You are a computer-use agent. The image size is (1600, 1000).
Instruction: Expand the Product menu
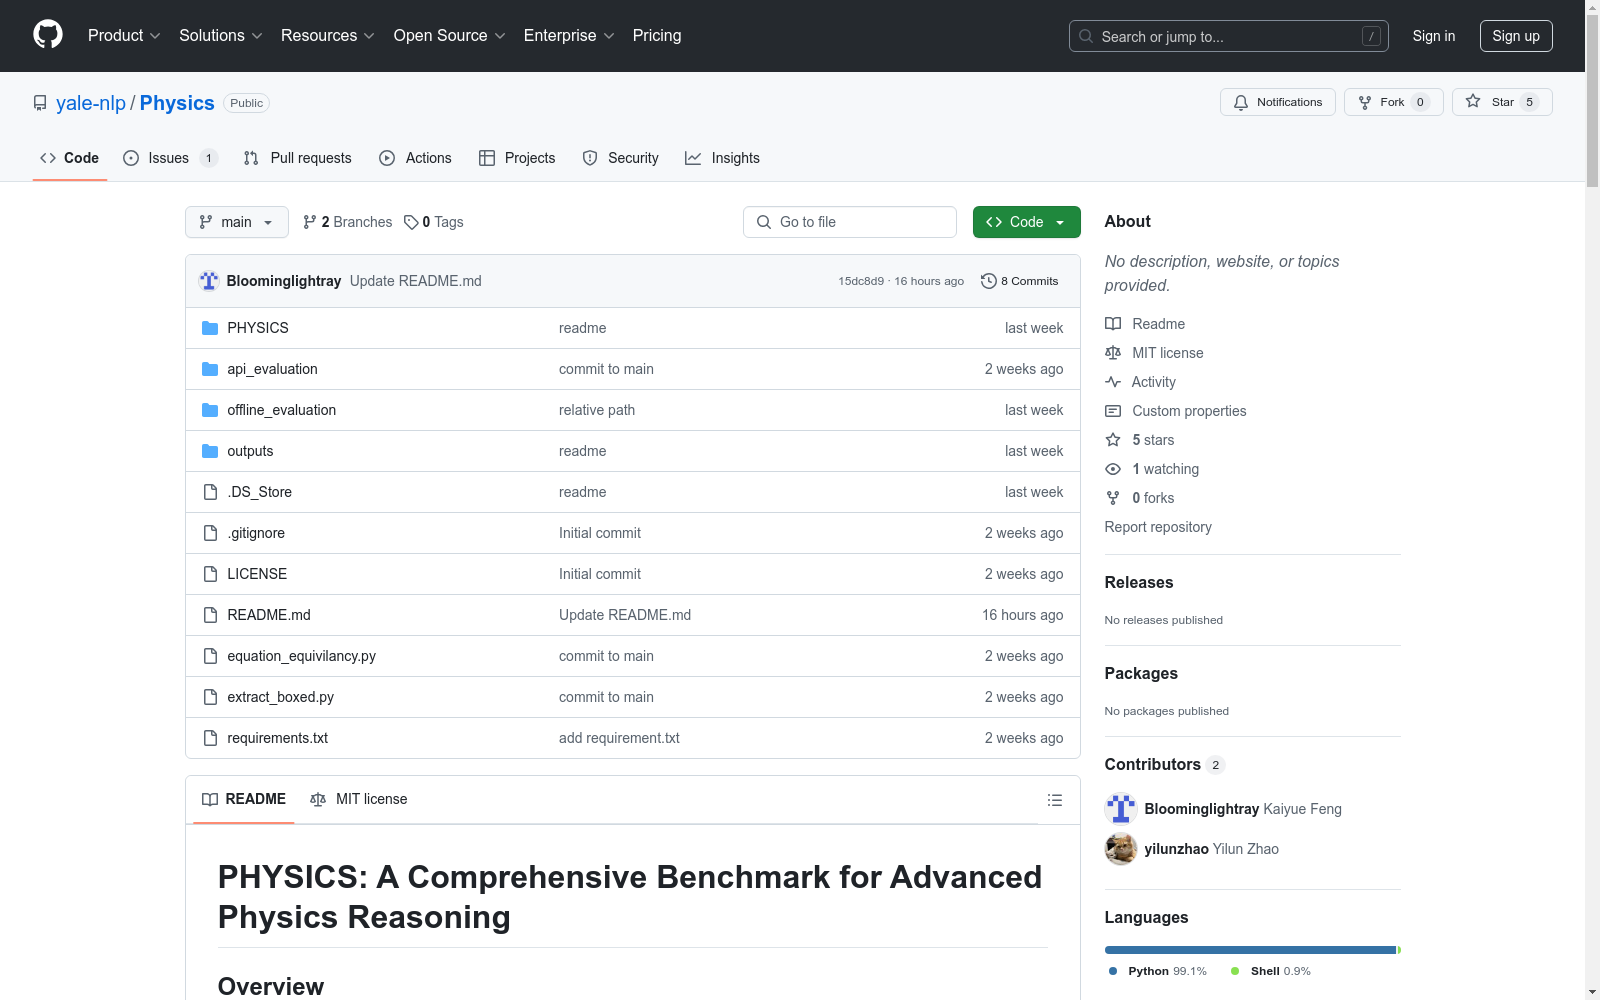124,36
